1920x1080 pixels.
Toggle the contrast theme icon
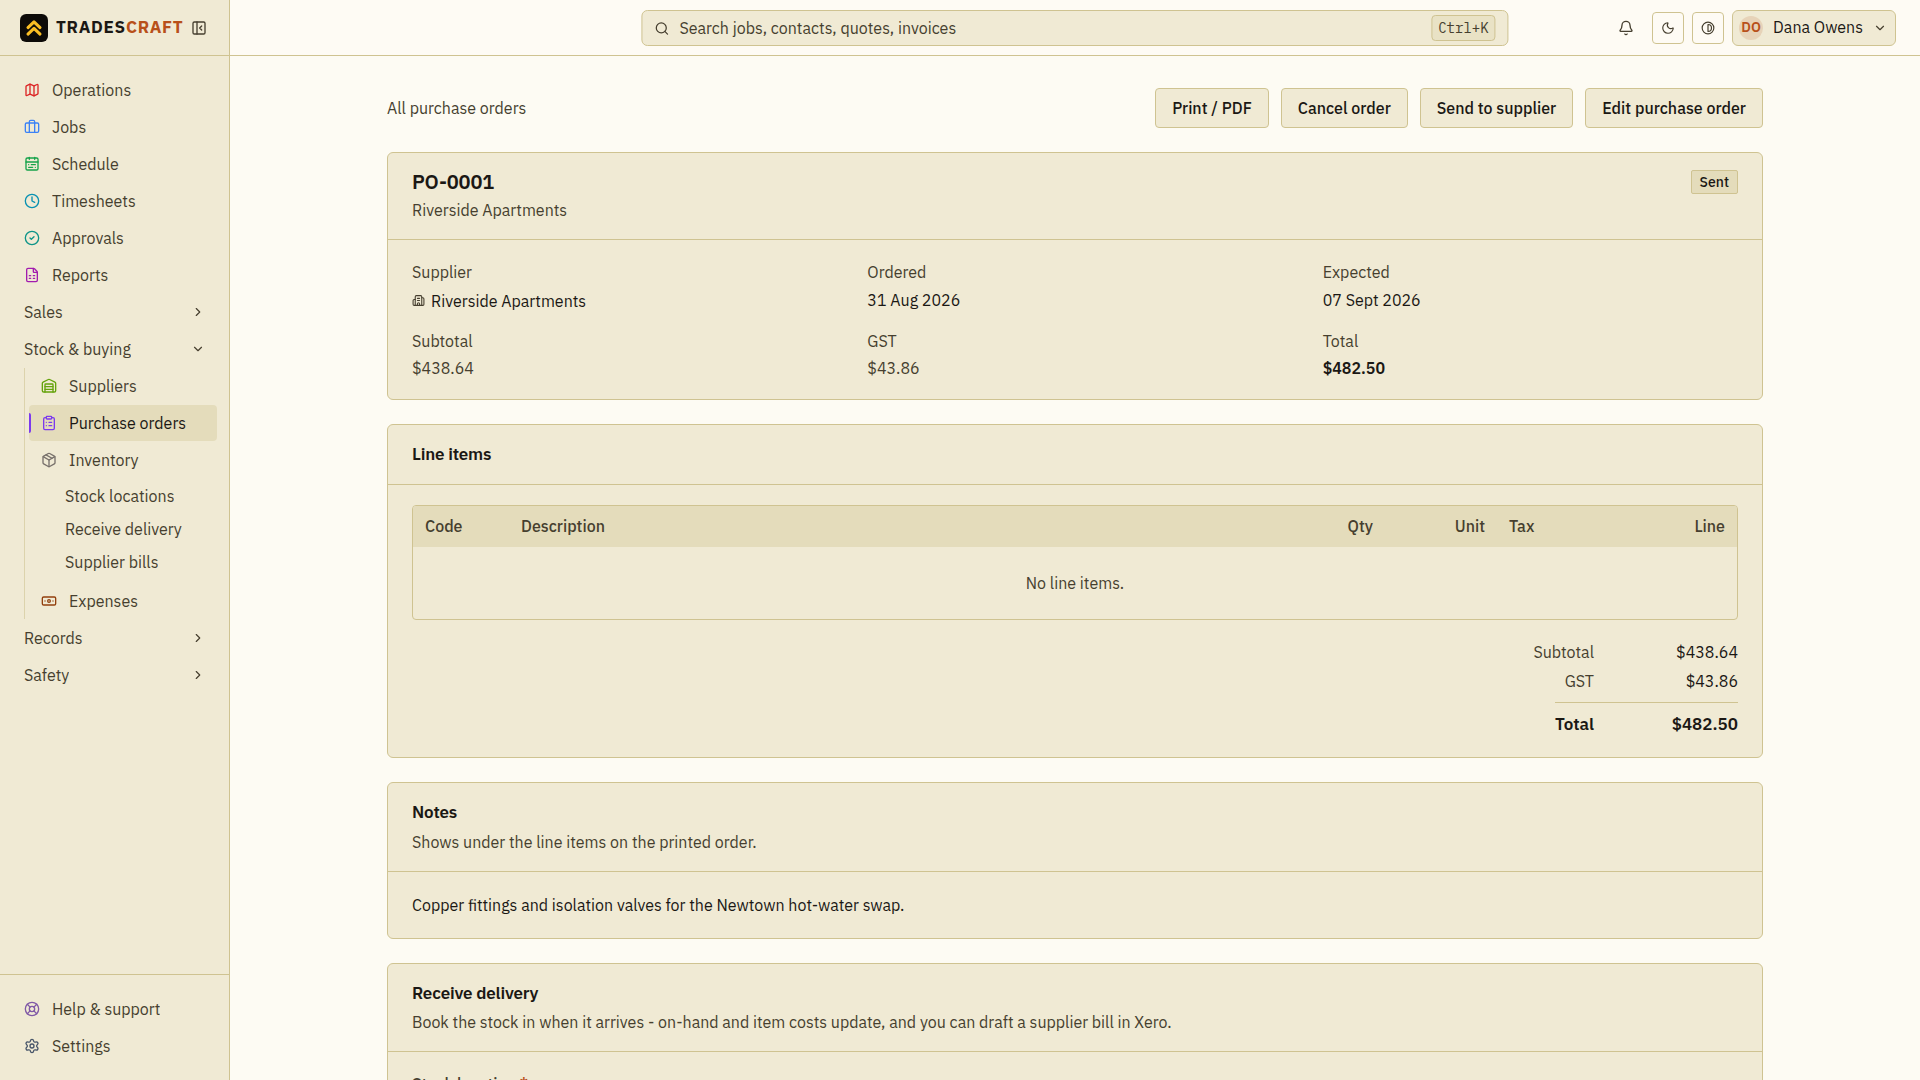[1708, 28]
